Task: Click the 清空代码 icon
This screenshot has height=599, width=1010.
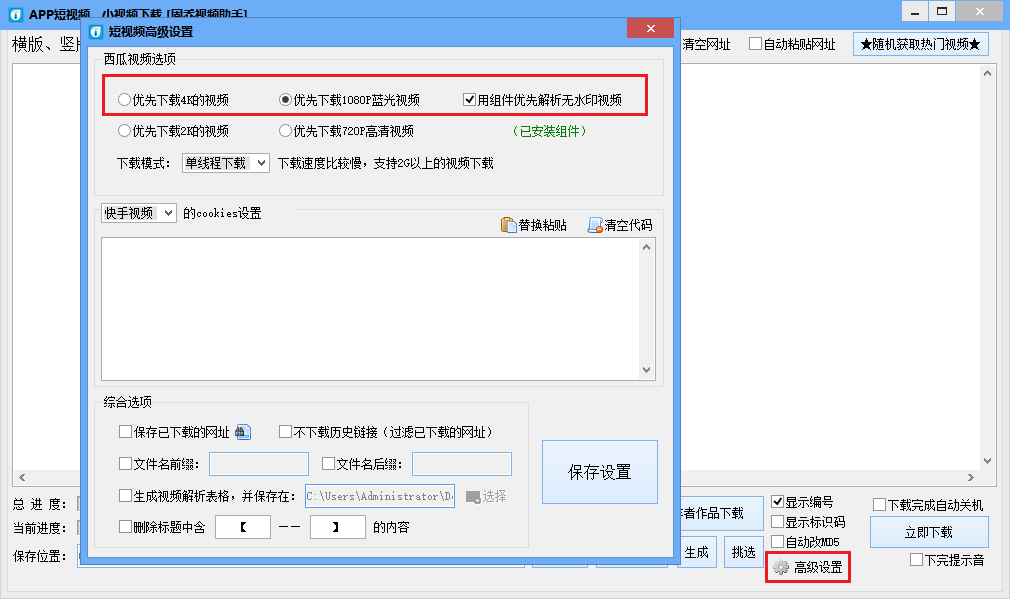Action: [595, 225]
